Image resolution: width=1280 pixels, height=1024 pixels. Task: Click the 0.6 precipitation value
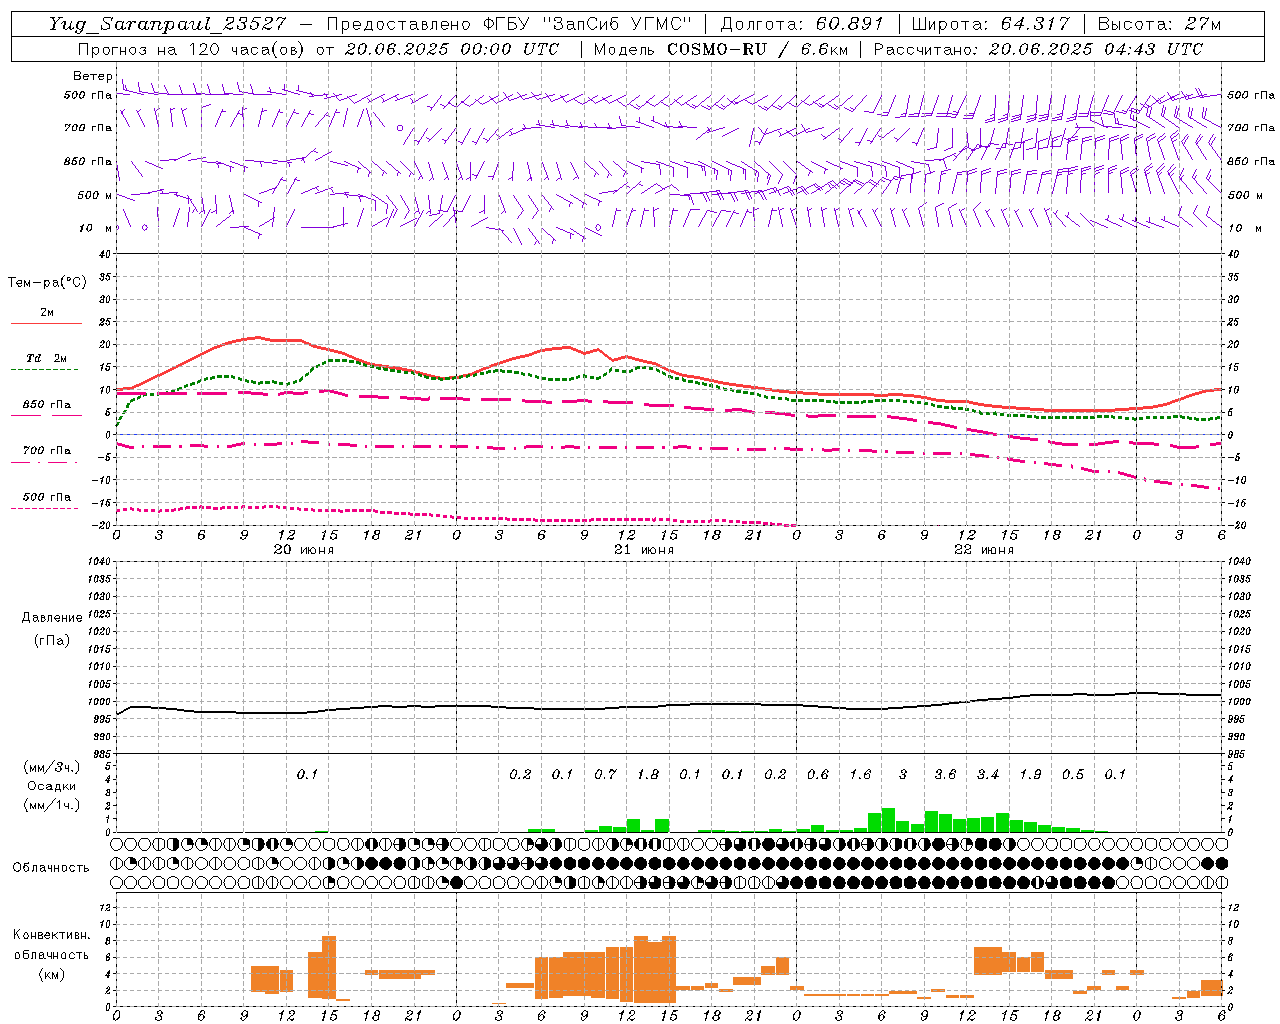click(818, 774)
